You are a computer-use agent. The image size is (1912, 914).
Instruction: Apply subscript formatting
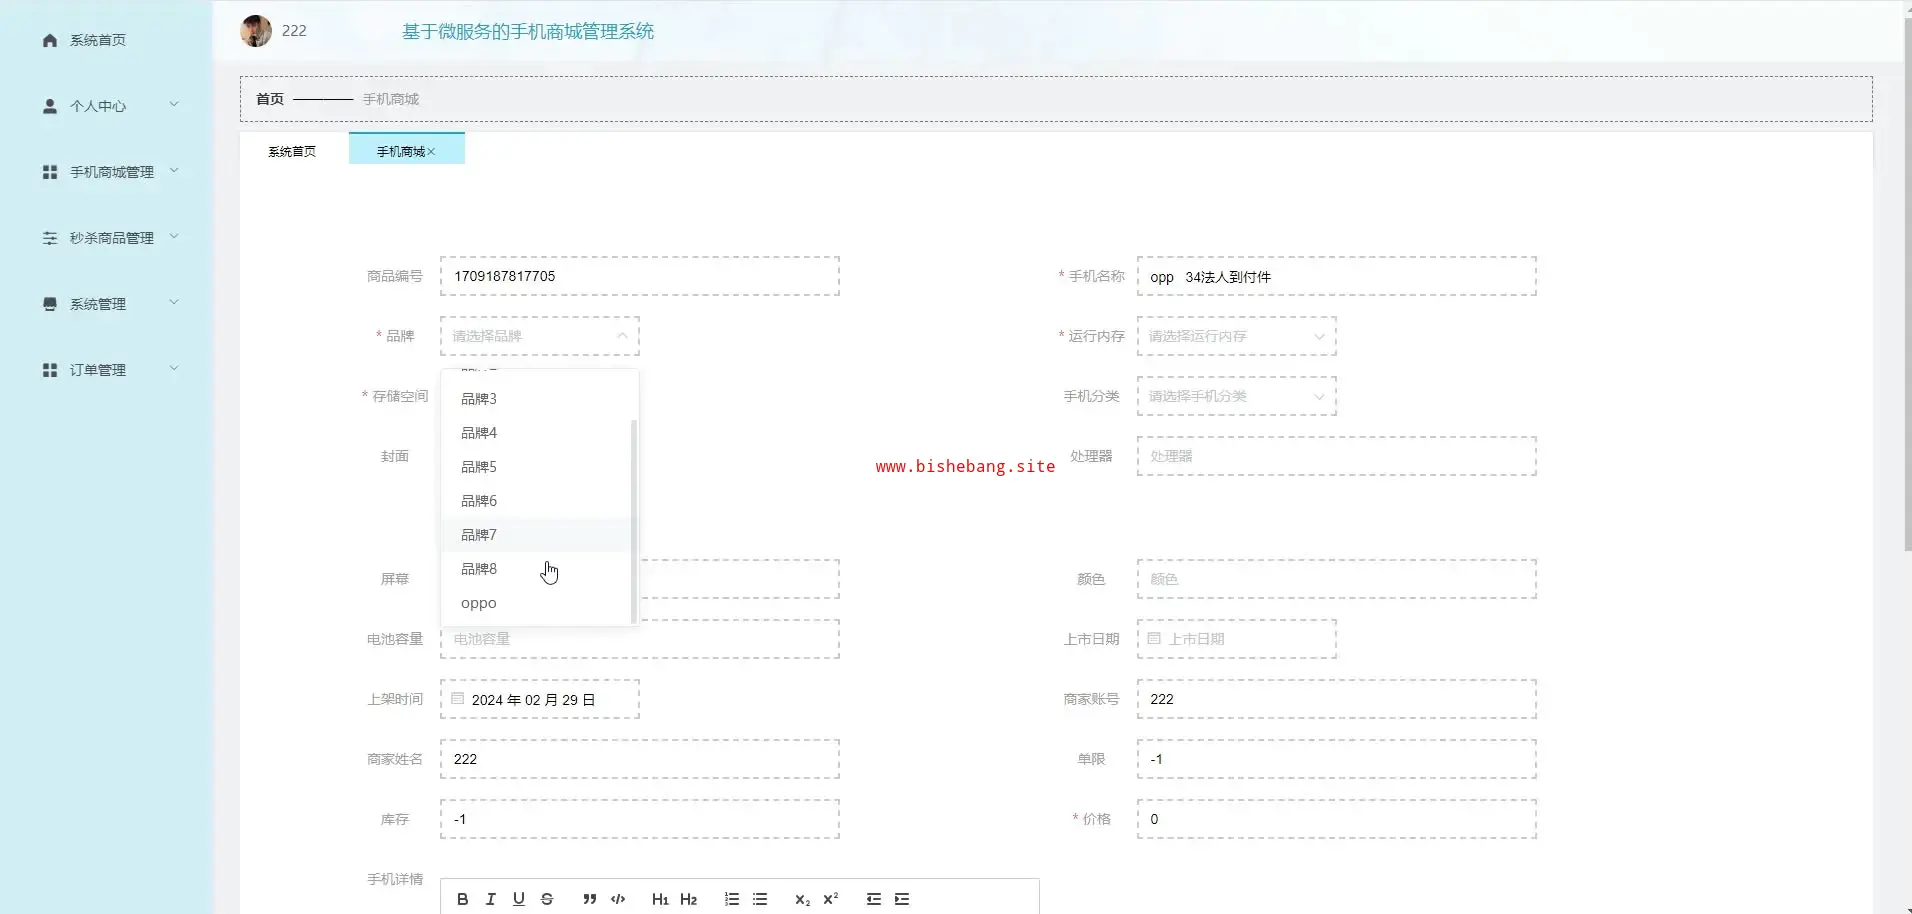(802, 899)
